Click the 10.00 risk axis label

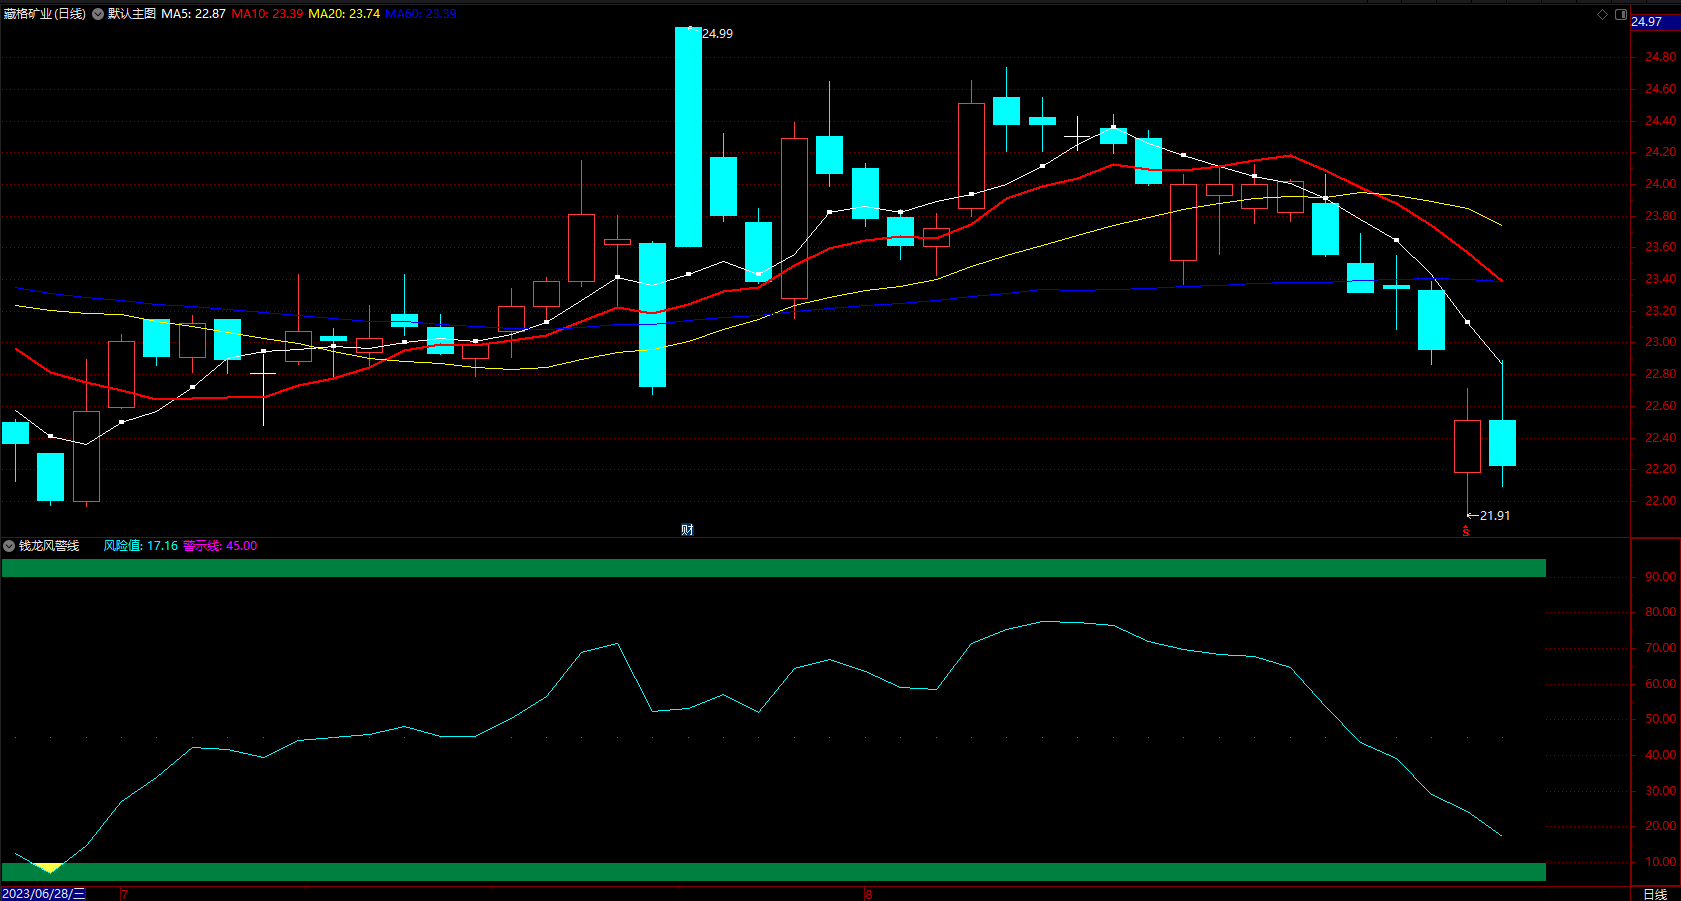click(x=1661, y=862)
